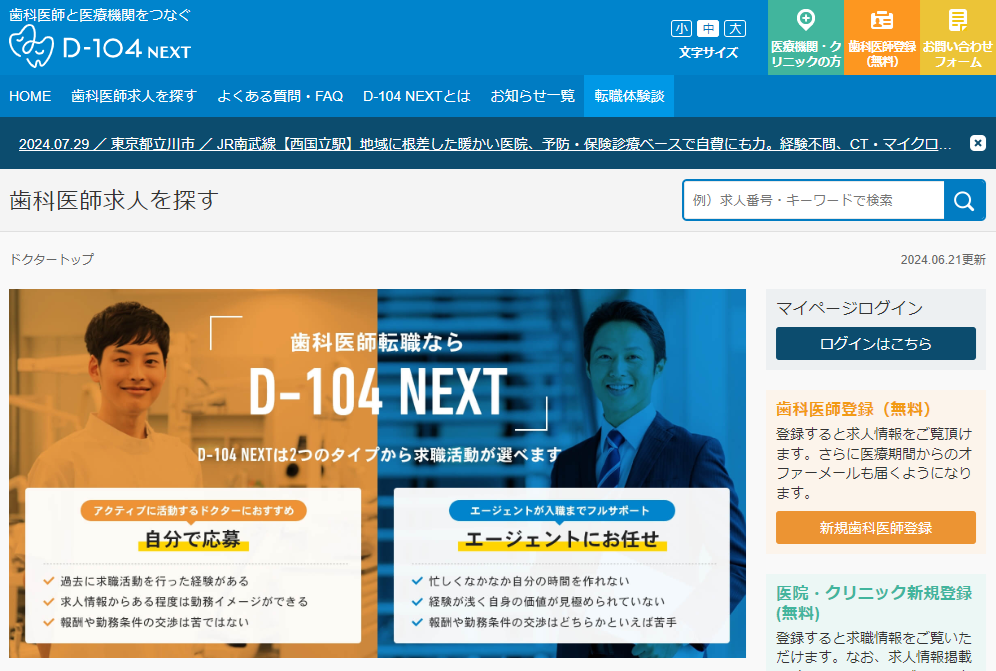The width and height of the screenshot is (996, 671).
Task: Click the アクティブに活動するドクターにおすすめ badge
Action: [193, 511]
